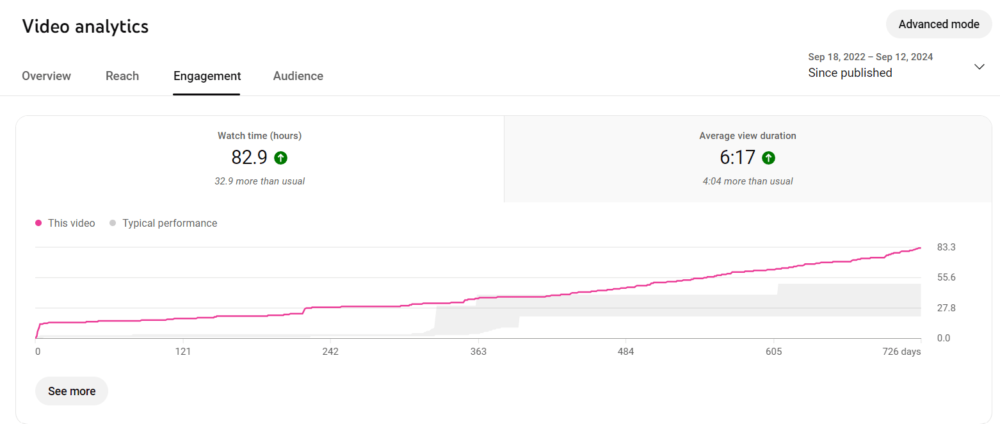Open the Since published date selector
Viewport: 1000px width, 424px height.
click(850, 72)
